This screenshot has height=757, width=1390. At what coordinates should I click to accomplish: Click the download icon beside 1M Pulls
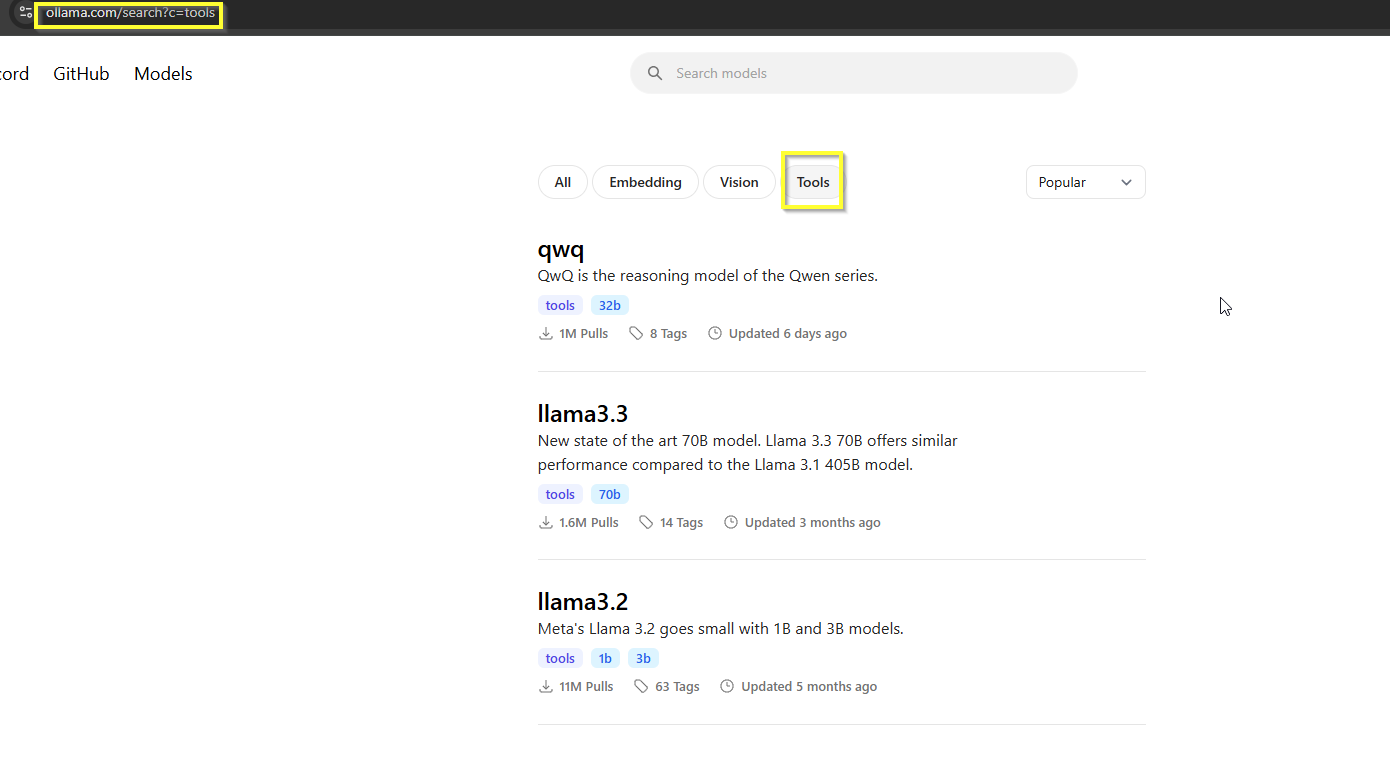(x=546, y=334)
